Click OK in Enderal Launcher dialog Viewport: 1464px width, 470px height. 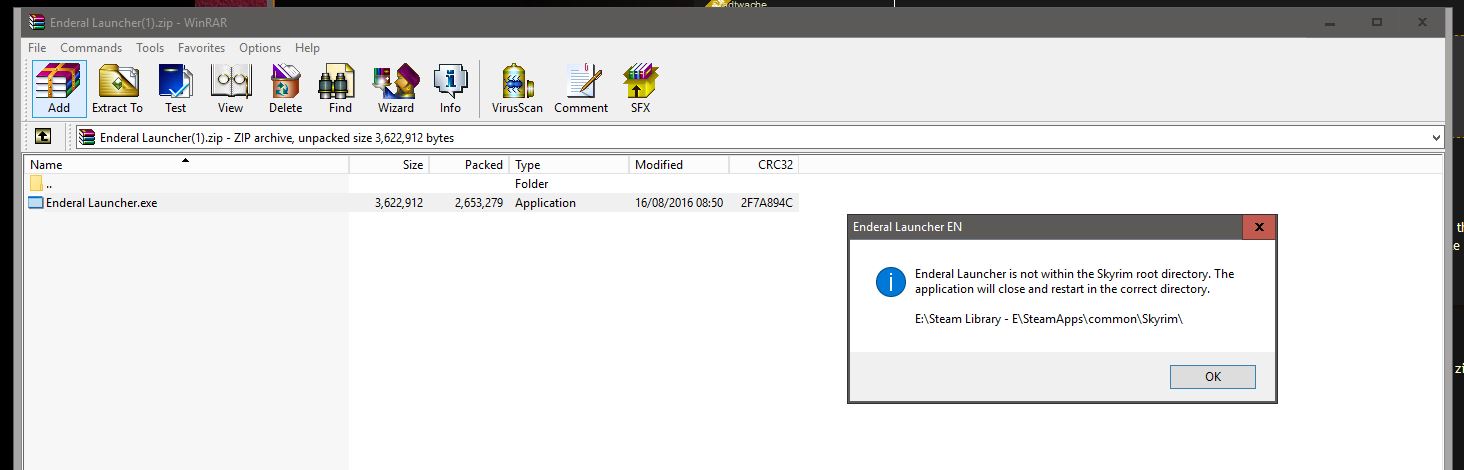(x=1212, y=377)
